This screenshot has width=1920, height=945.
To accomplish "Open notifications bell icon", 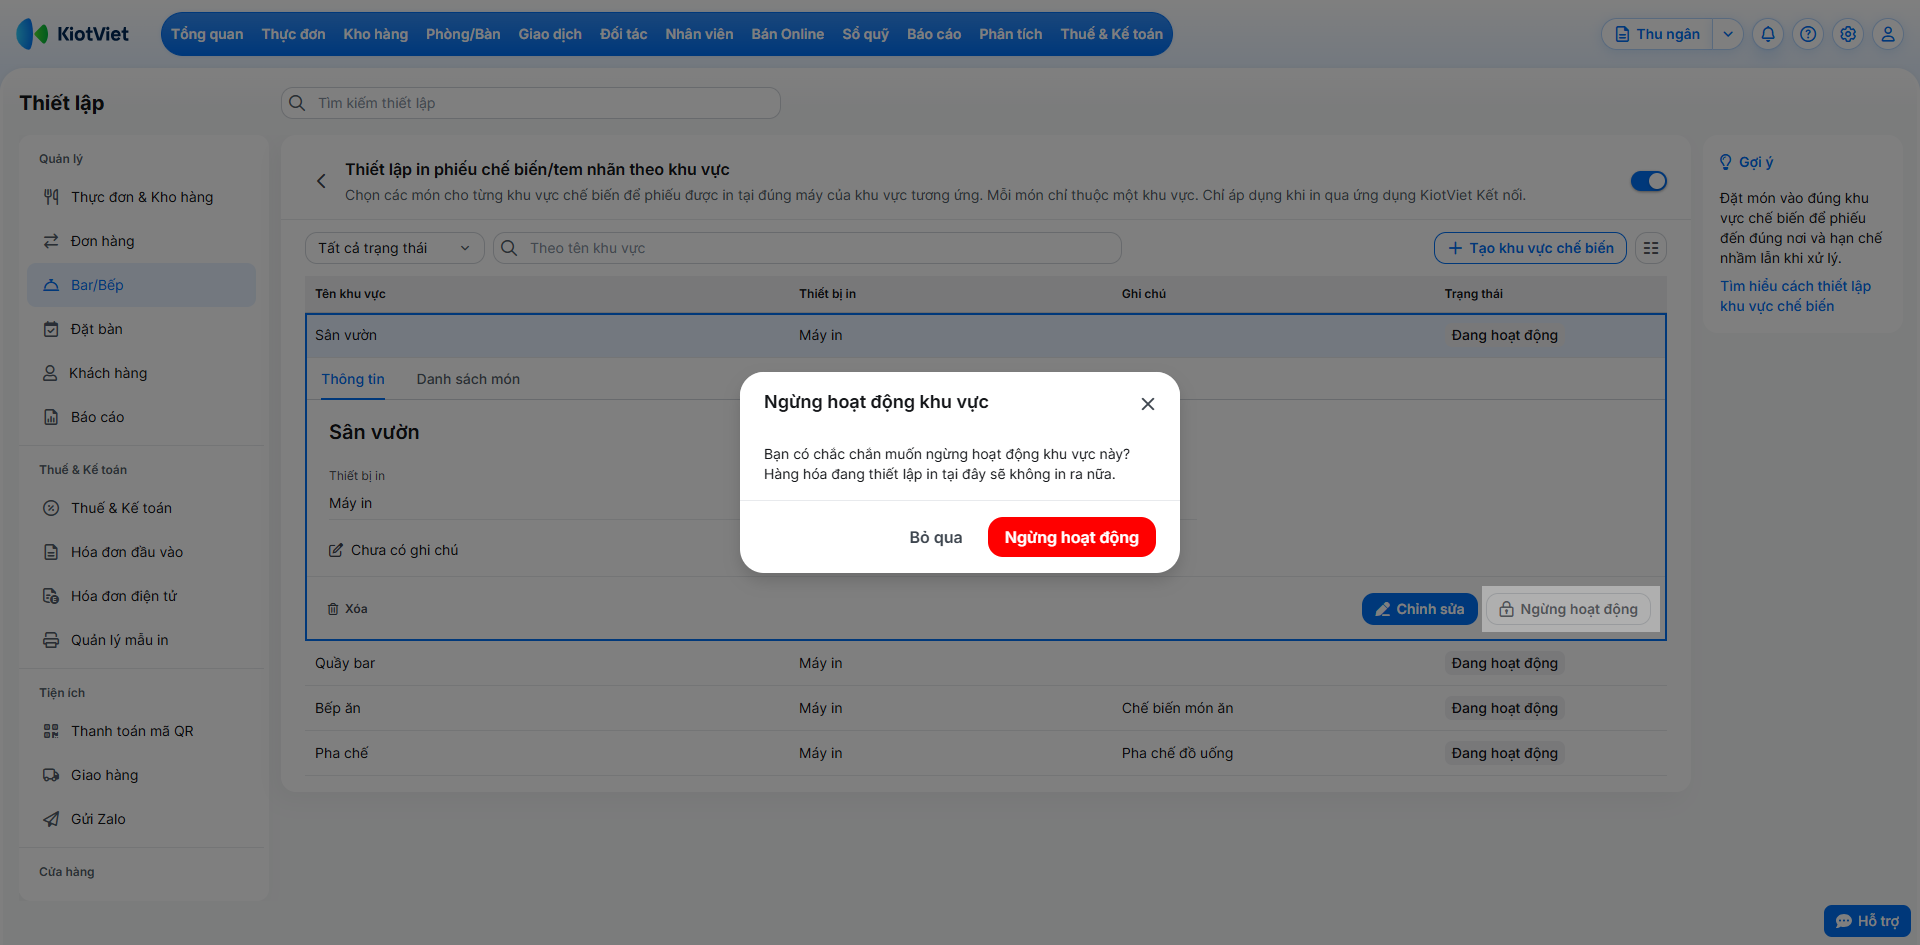I will tap(1768, 34).
